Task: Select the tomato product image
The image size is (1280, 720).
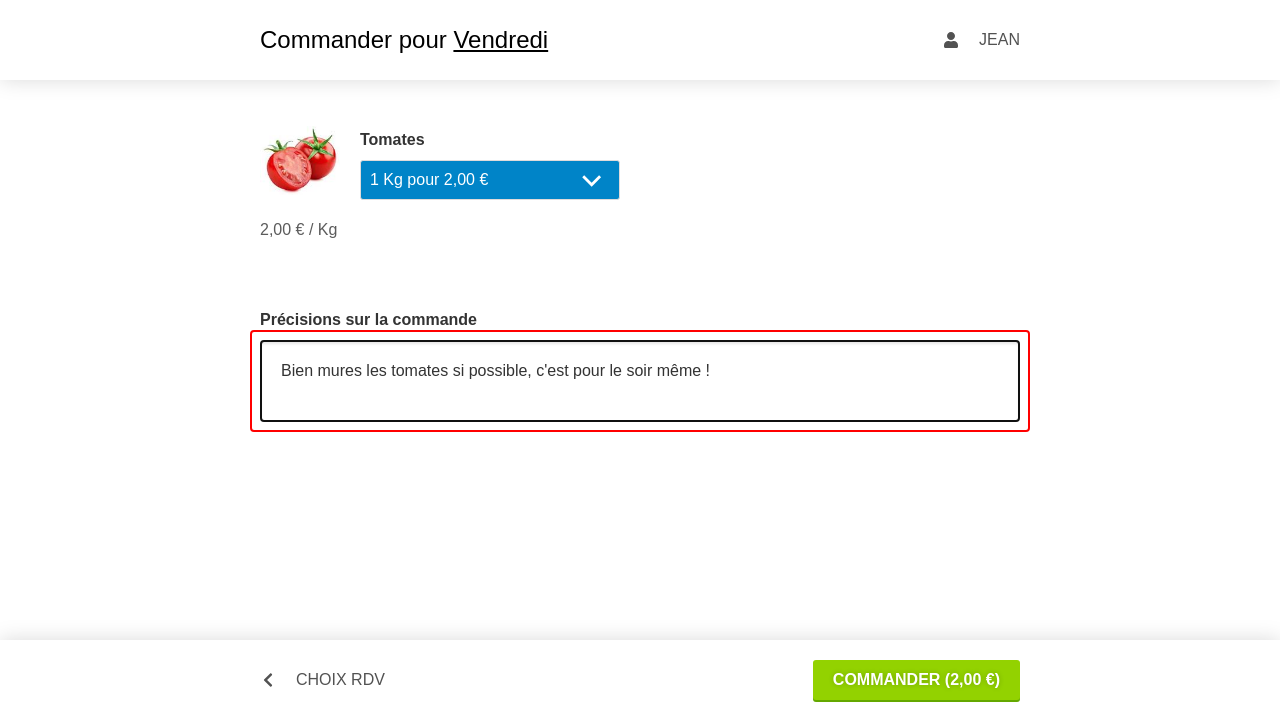Action: tap(300, 160)
